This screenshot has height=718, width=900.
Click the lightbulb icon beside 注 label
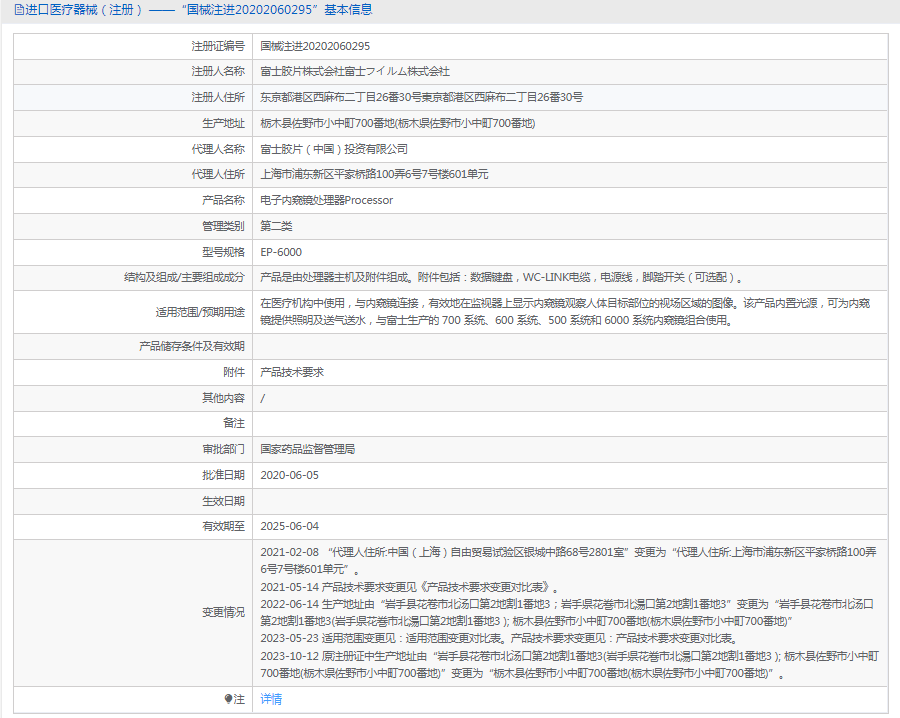pos(228,698)
